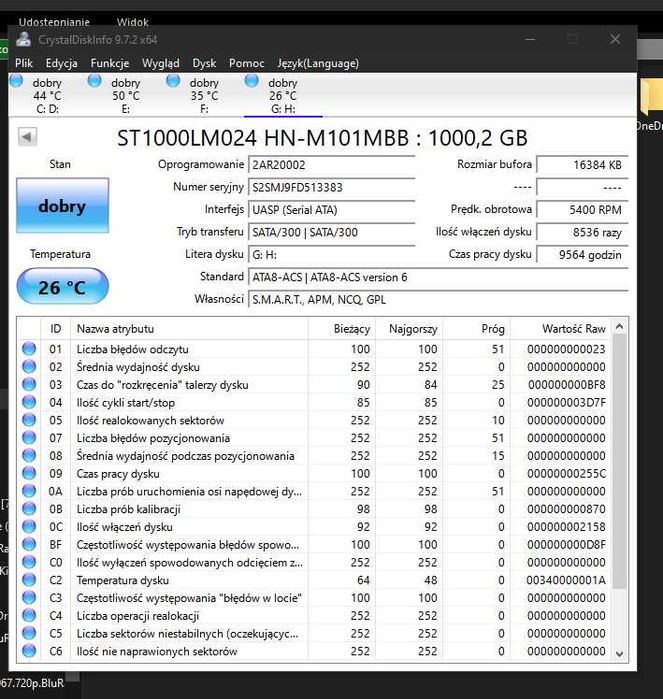Open Udostępnianie tab in background Explorer window
The image size is (663, 699).
pyautogui.click(x=54, y=22)
